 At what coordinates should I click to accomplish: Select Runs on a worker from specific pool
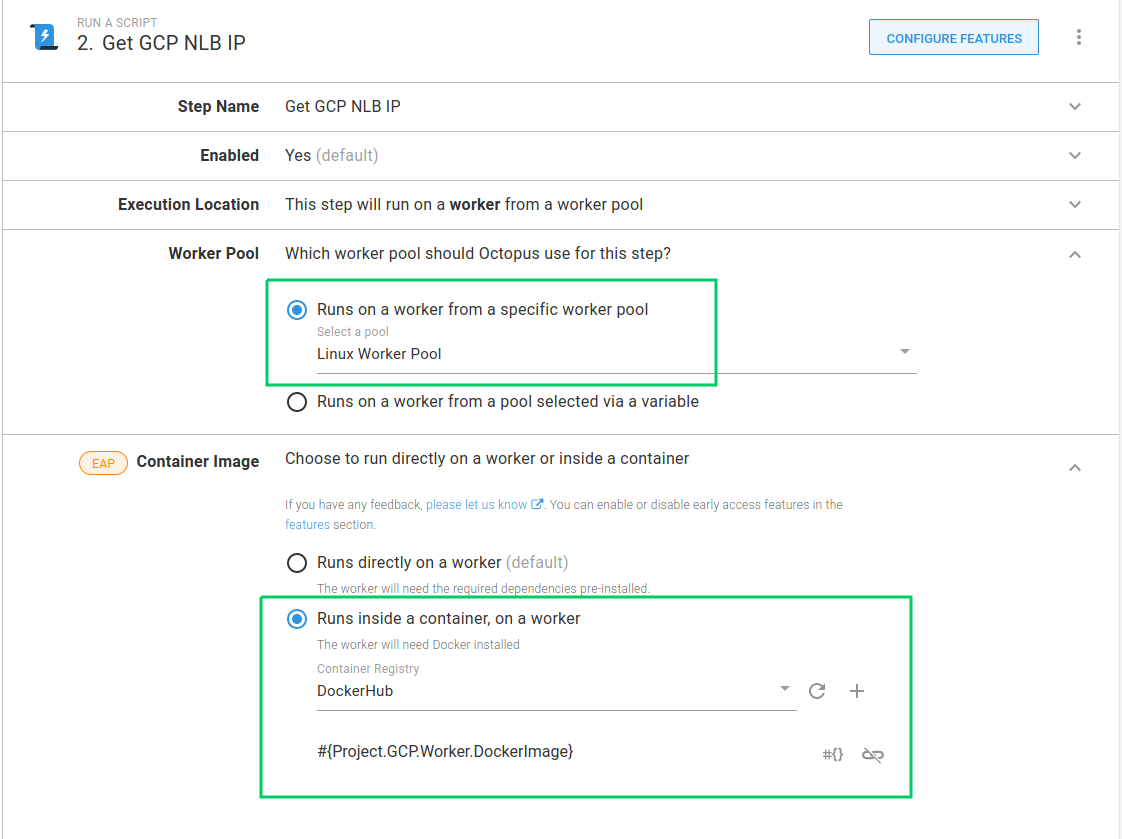pyautogui.click(x=297, y=310)
